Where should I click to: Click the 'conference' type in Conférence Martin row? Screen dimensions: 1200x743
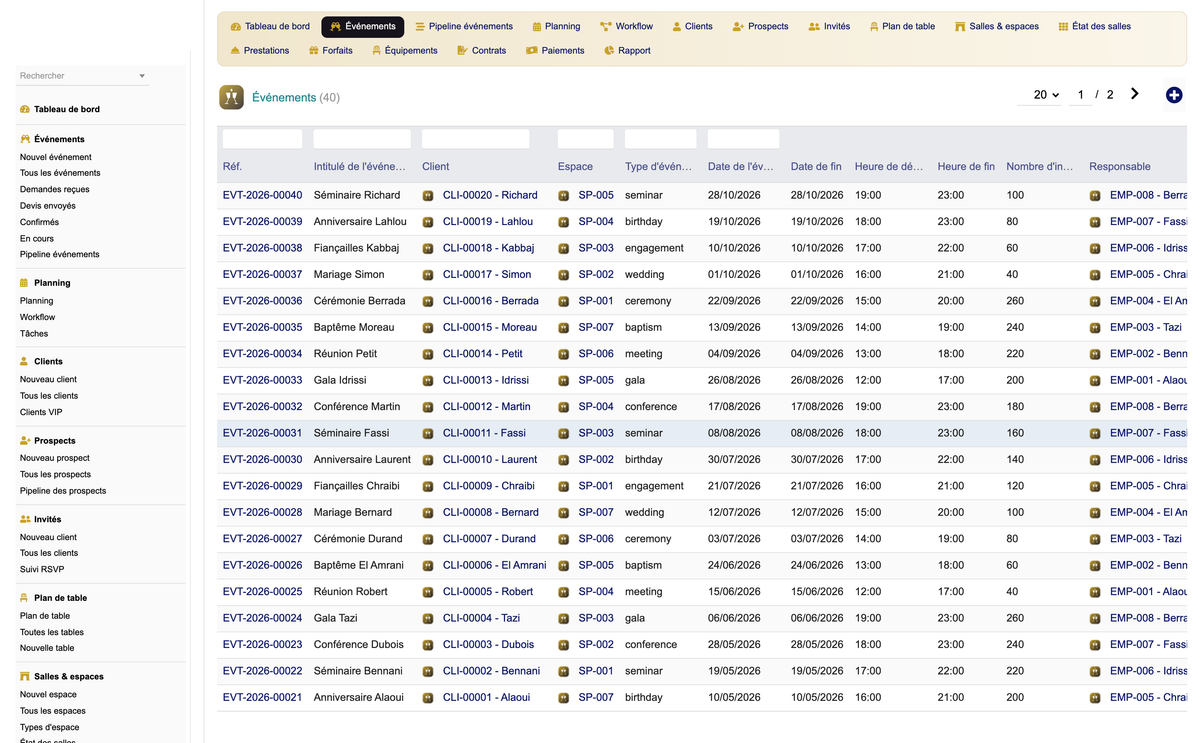[x=651, y=407]
